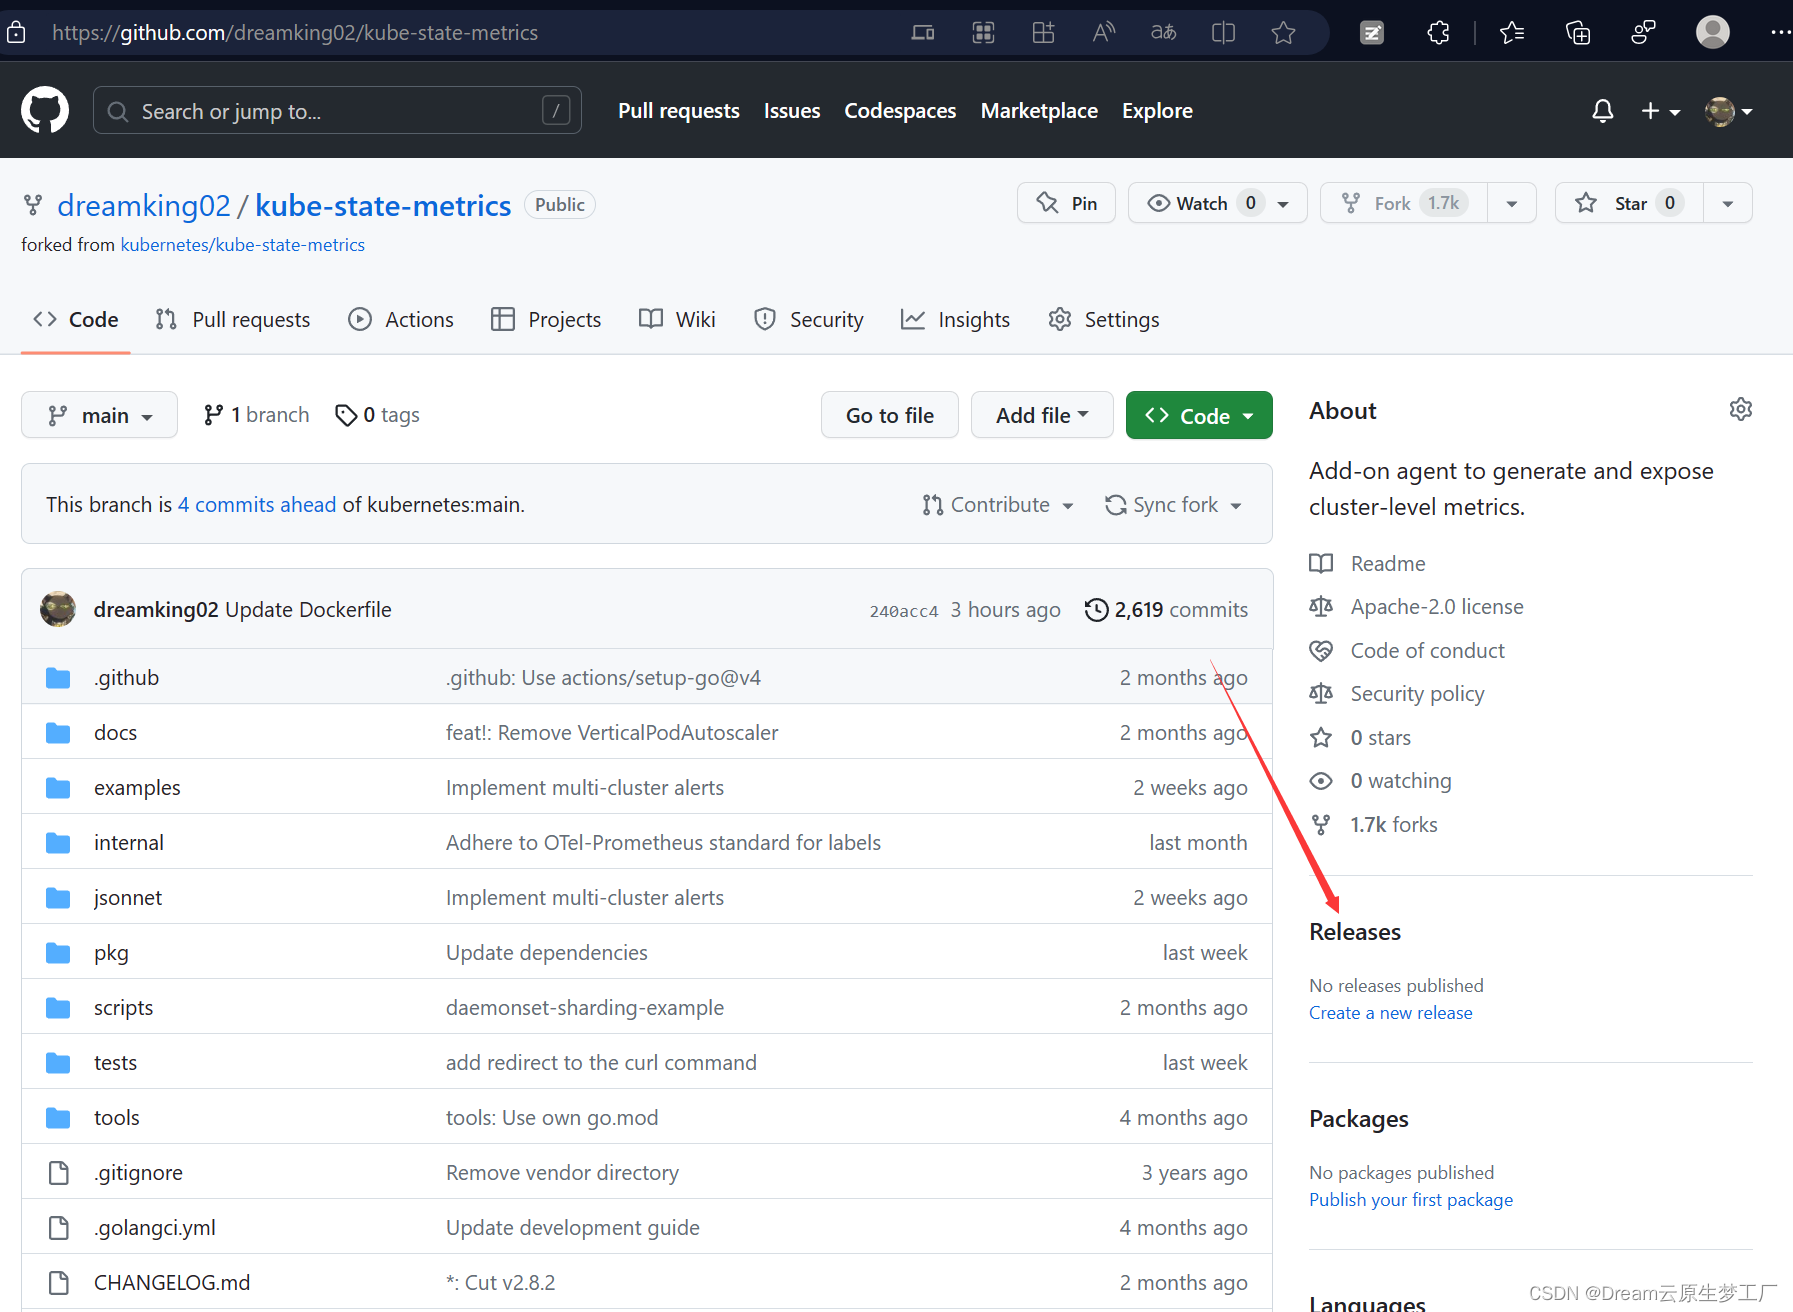Open the commit history clock icon

1096,610
